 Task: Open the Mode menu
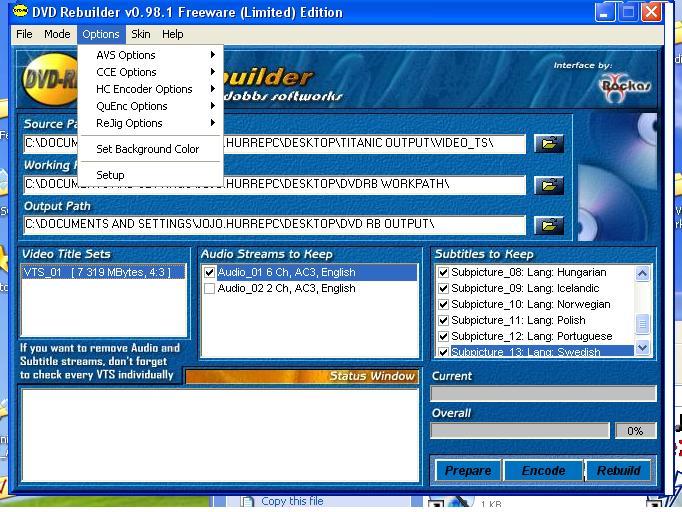57,34
